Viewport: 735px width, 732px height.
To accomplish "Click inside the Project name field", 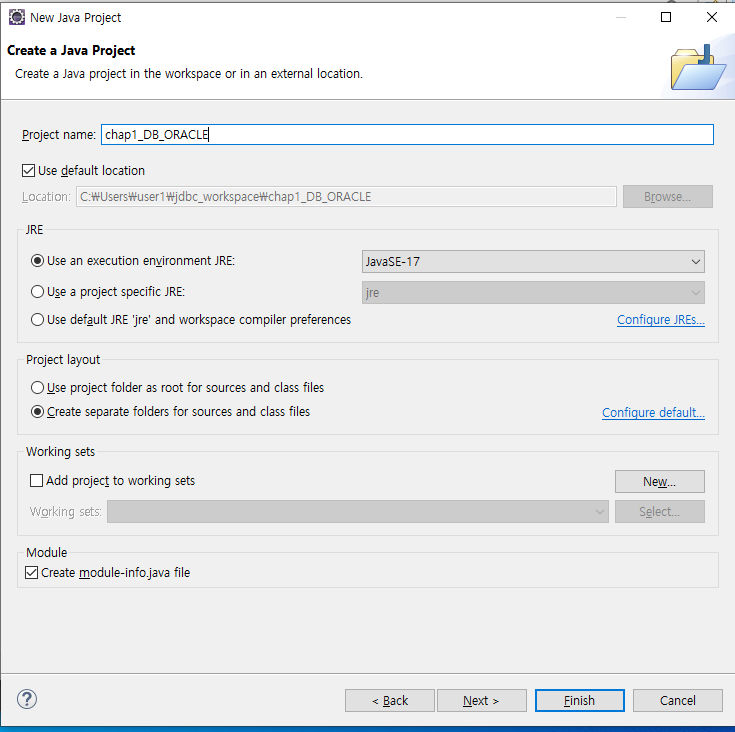I will 407,134.
